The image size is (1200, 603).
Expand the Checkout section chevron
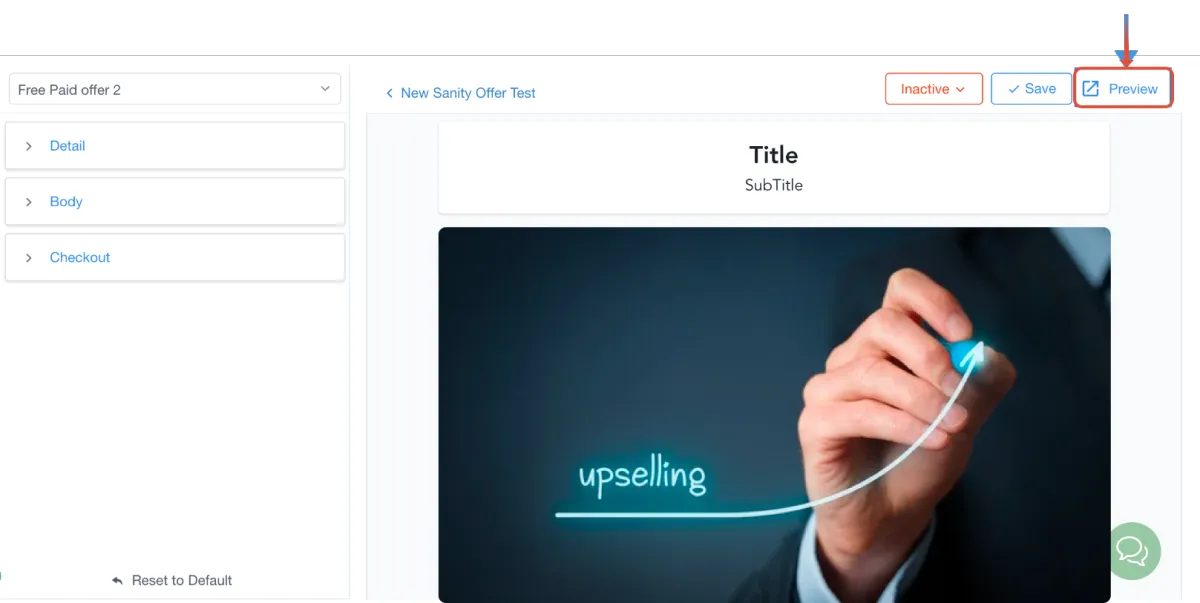pos(28,258)
